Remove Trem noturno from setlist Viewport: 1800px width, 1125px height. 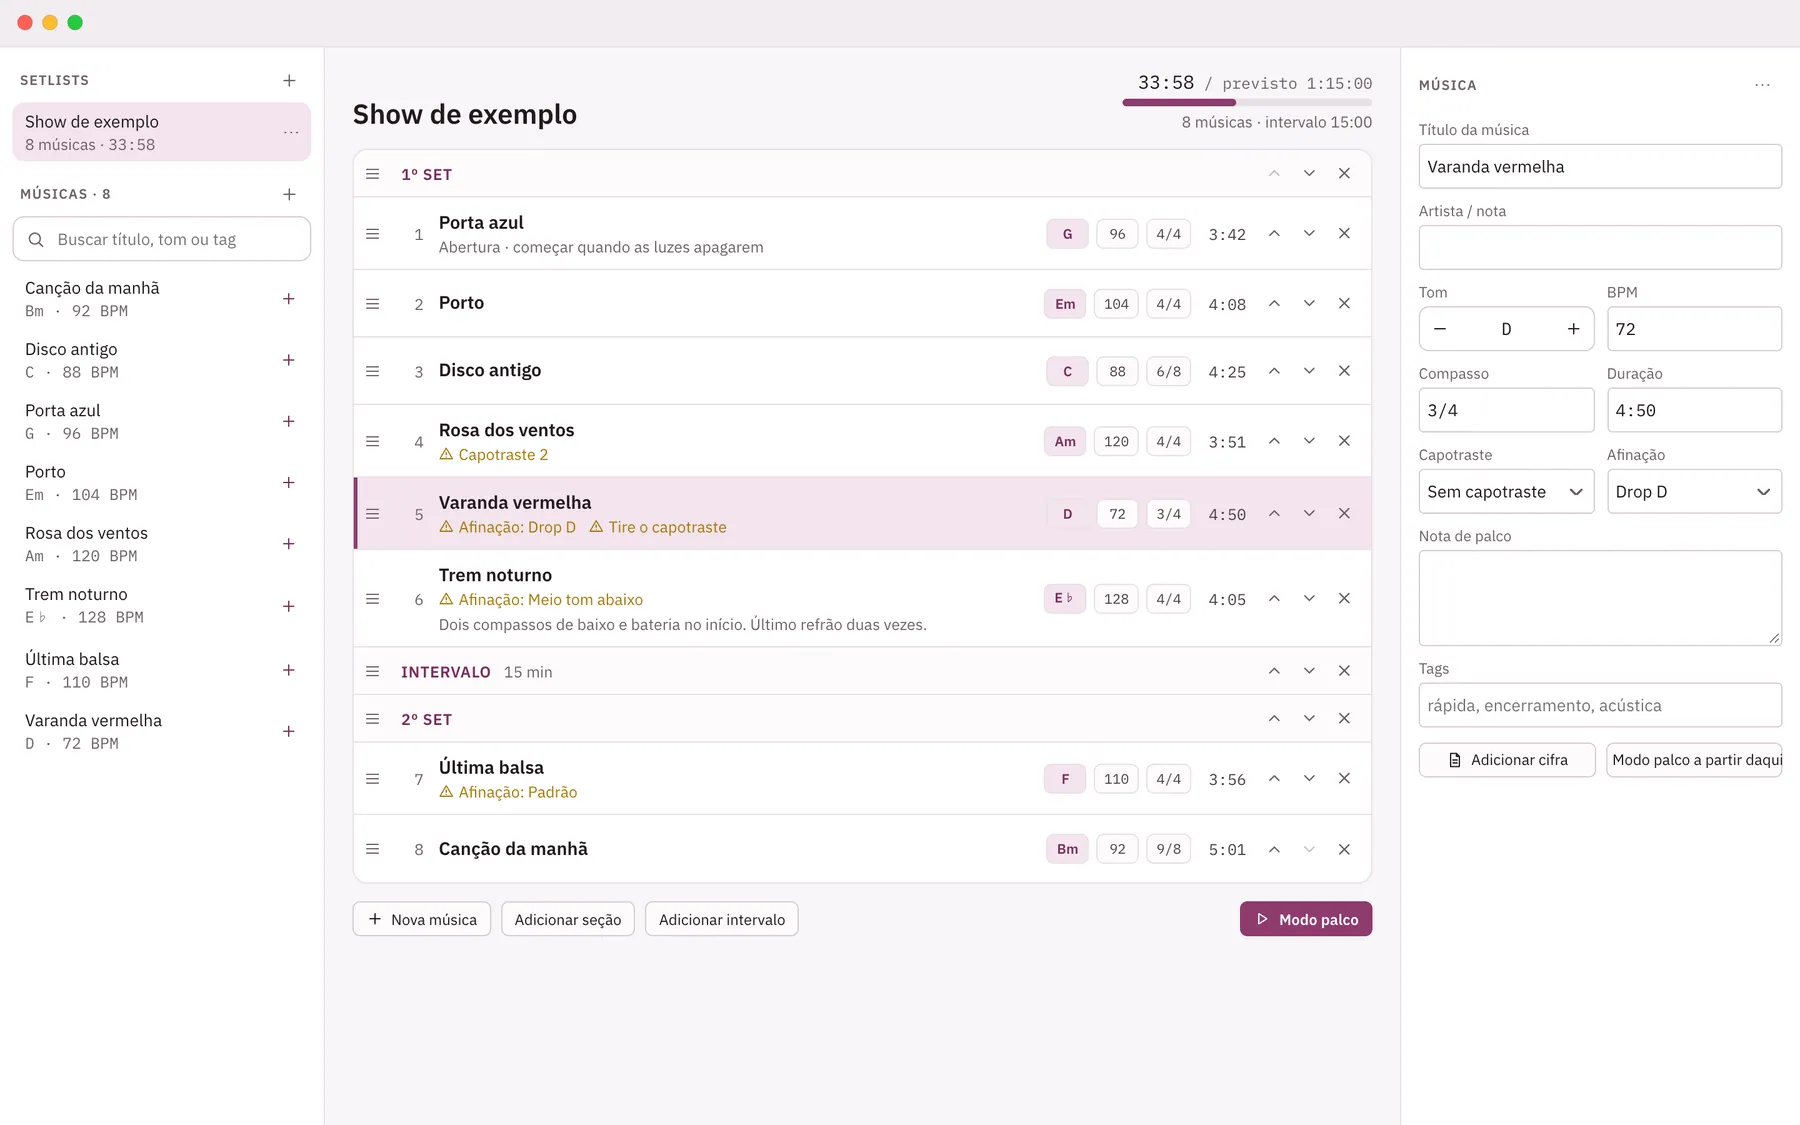(1344, 599)
